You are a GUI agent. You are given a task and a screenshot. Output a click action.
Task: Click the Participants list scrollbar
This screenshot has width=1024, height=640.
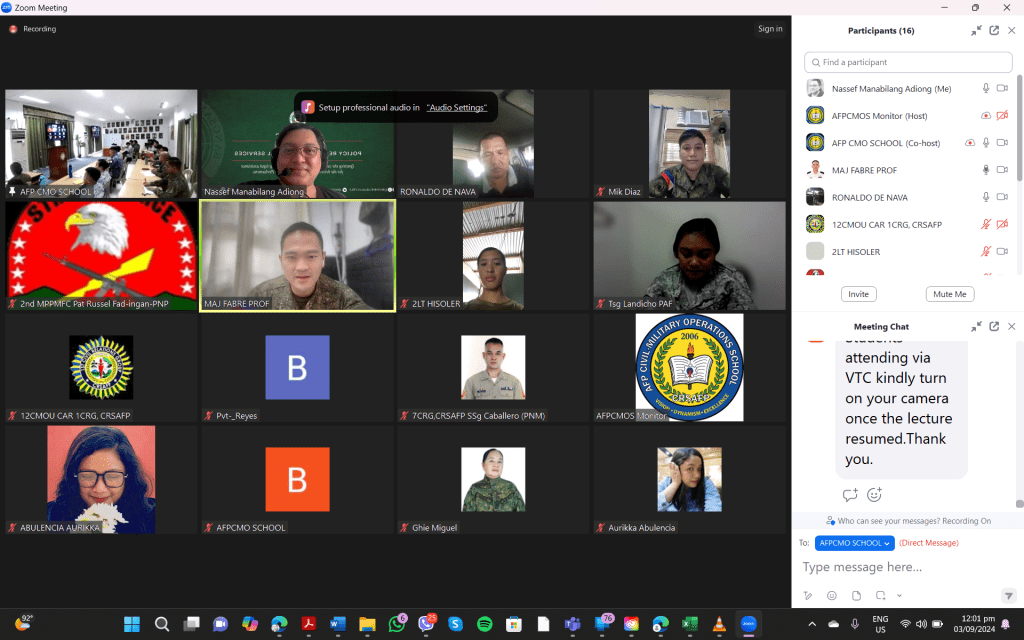[1019, 130]
